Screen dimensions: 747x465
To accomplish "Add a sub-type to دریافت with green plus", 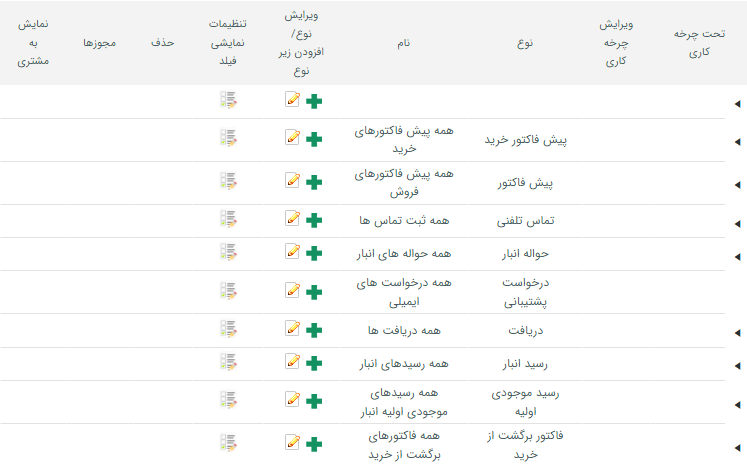I will (314, 330).
